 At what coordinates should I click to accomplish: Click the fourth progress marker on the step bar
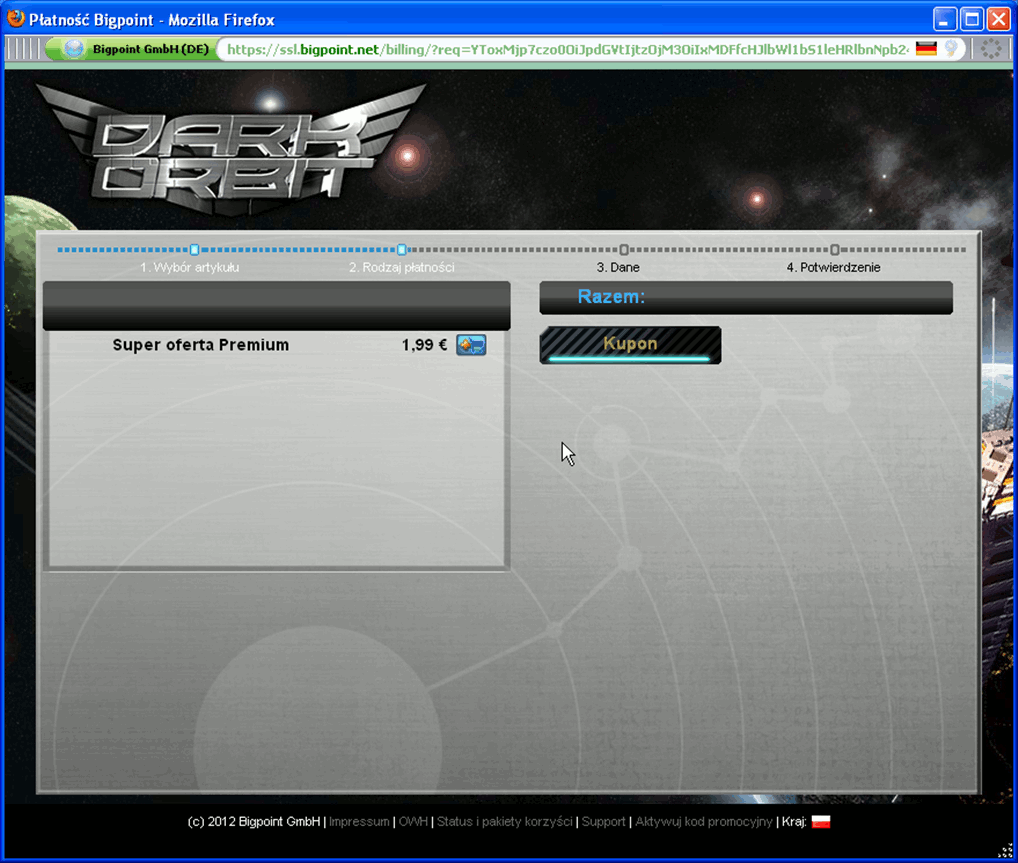click(x=835, y=249)
